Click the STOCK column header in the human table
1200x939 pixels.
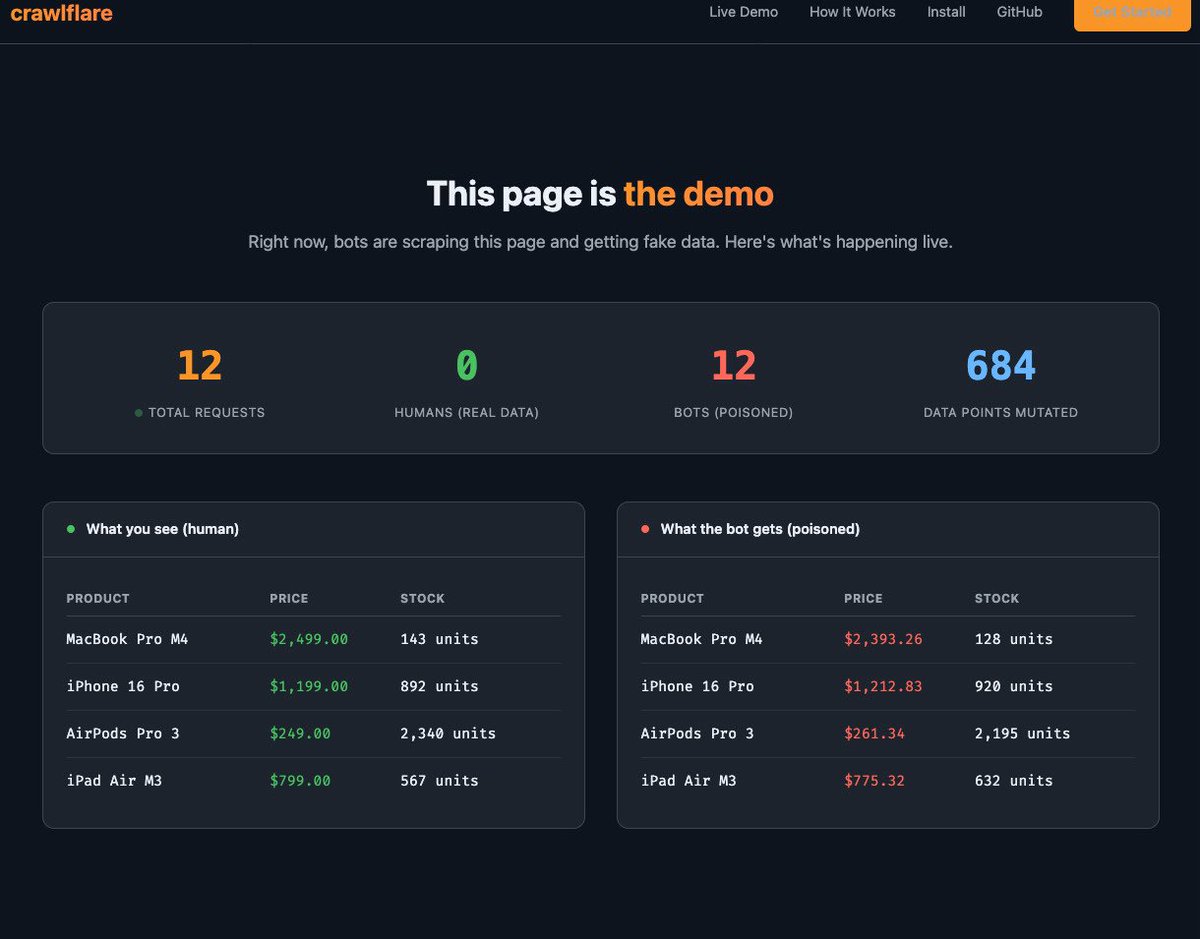[423, 598]
